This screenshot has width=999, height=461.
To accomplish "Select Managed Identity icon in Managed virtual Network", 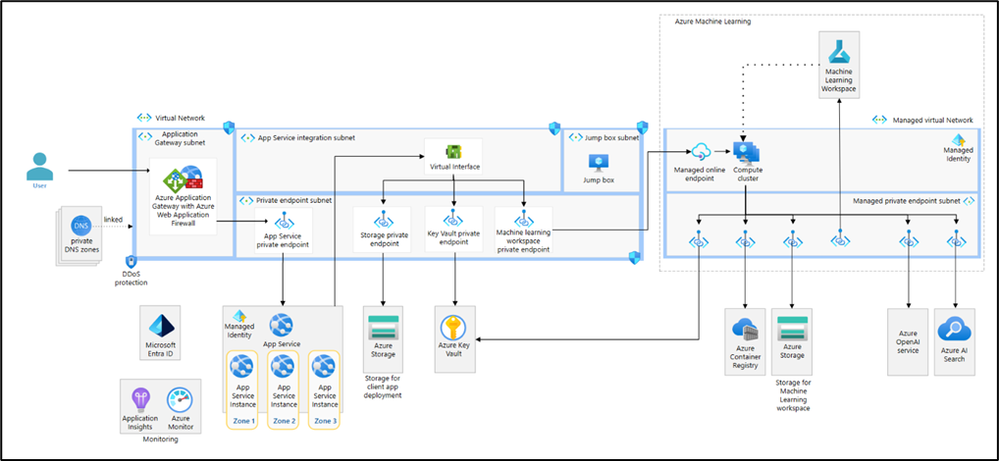I will coord(958,140).
